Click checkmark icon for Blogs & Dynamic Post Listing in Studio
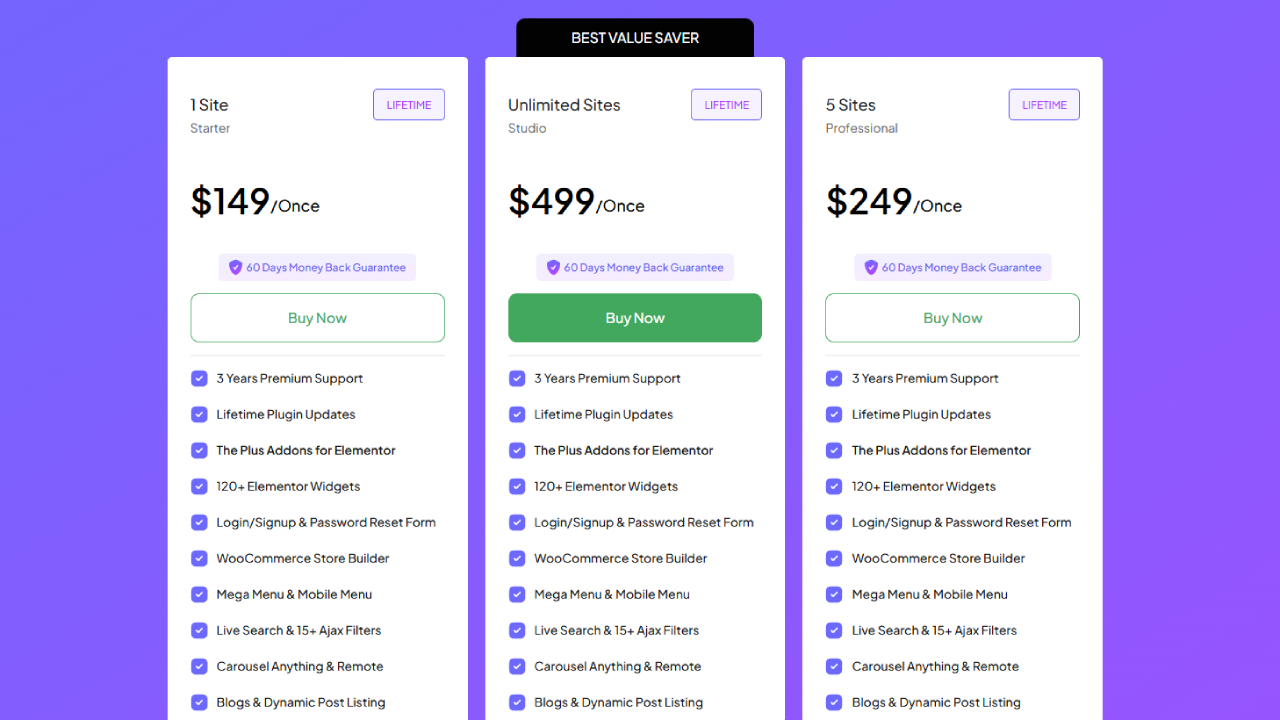This screenshot has height=720, width=1280. (x=517, y=702)
